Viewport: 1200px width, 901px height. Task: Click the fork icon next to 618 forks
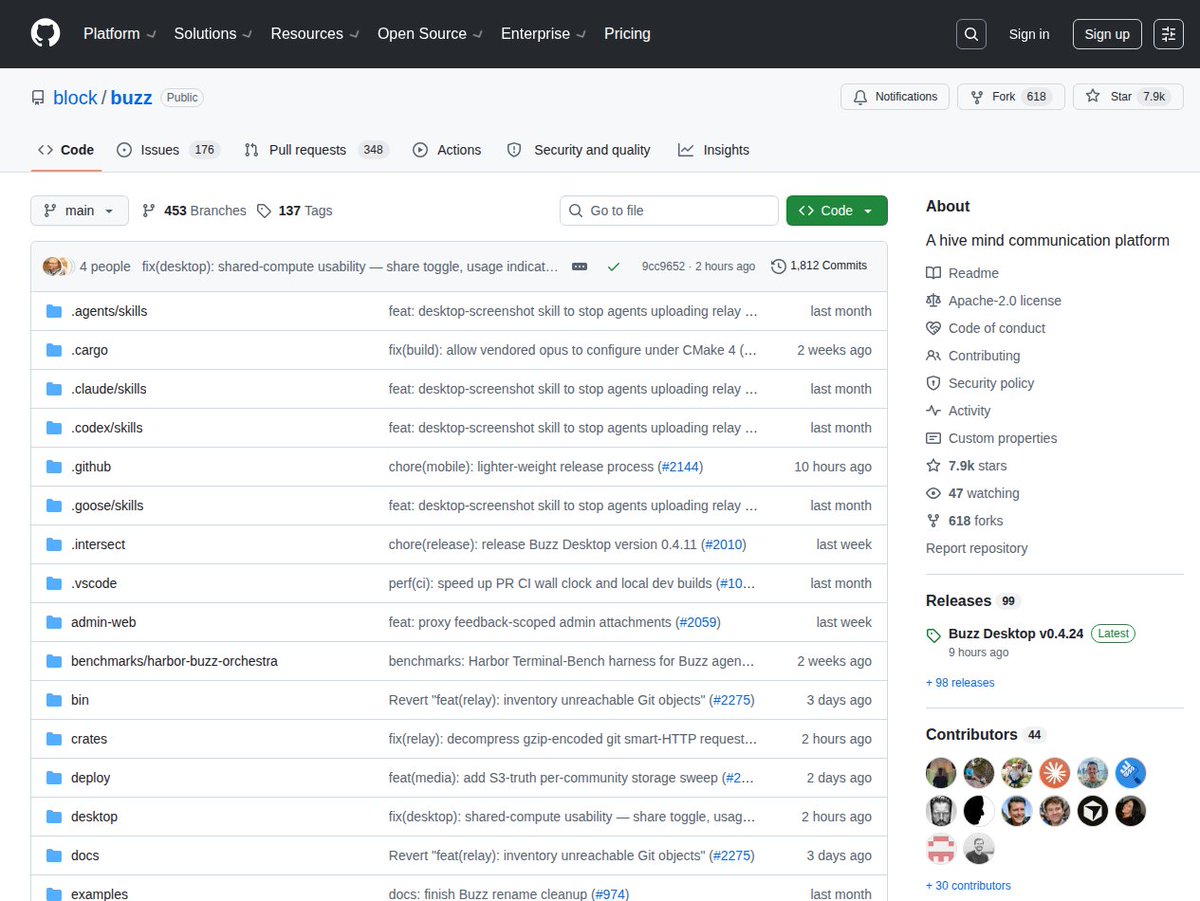coord(934,521)
